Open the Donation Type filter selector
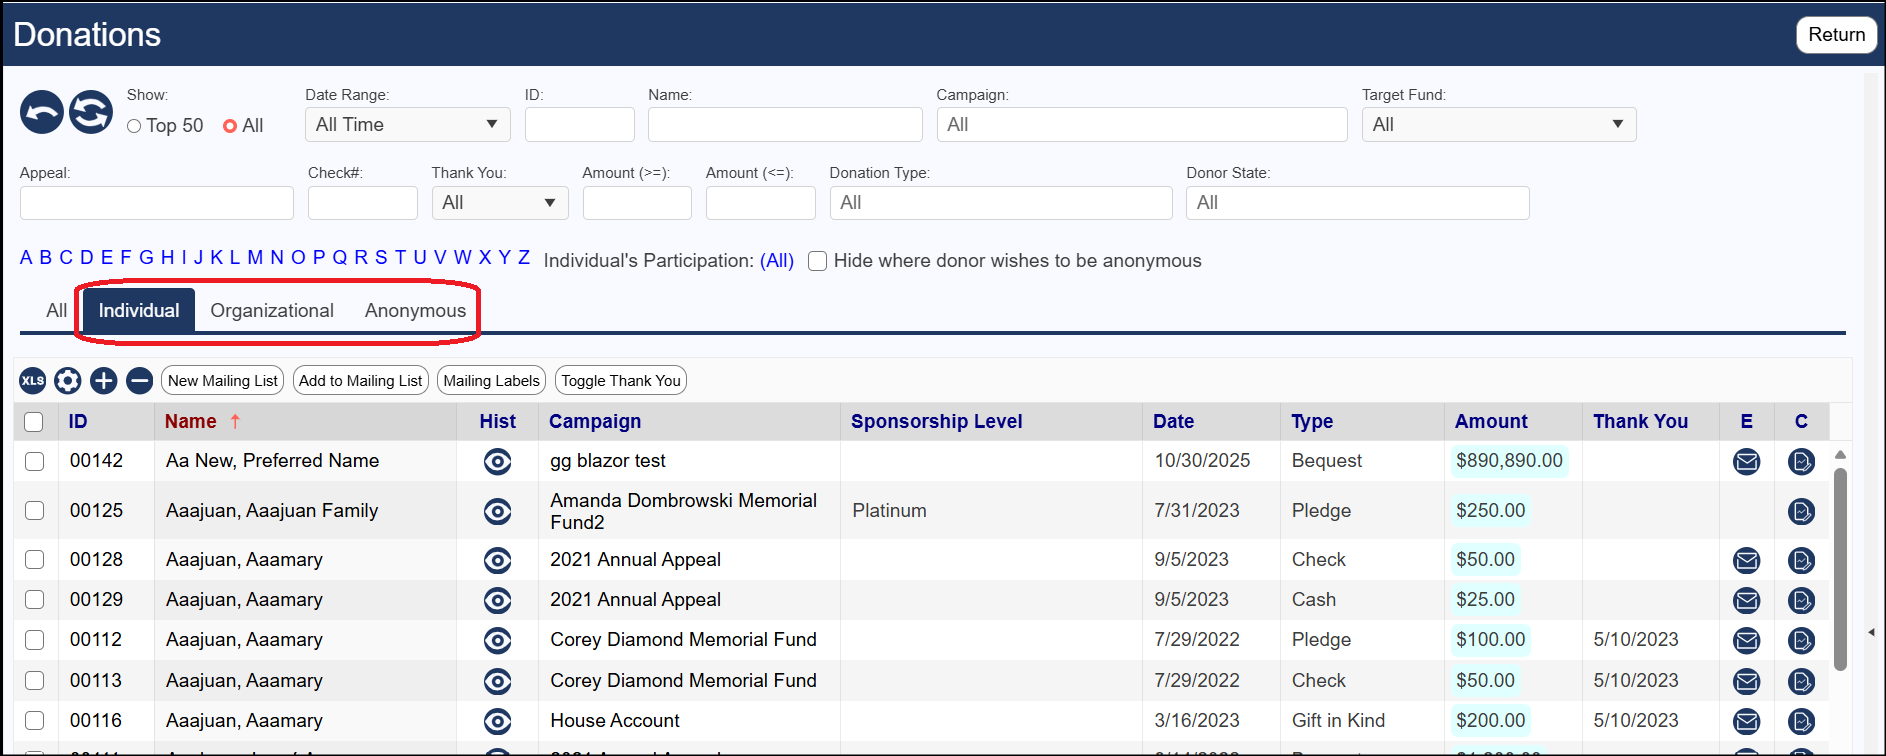The height and width of the screenshot is (756, 1886). [1000, 203]
